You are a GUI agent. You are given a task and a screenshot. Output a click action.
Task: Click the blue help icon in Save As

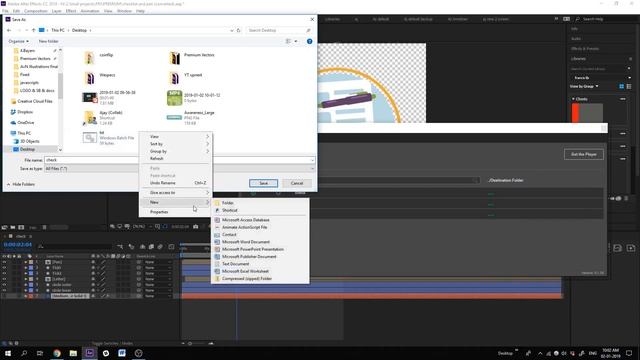pyautogui.click(x=309, y=41)
